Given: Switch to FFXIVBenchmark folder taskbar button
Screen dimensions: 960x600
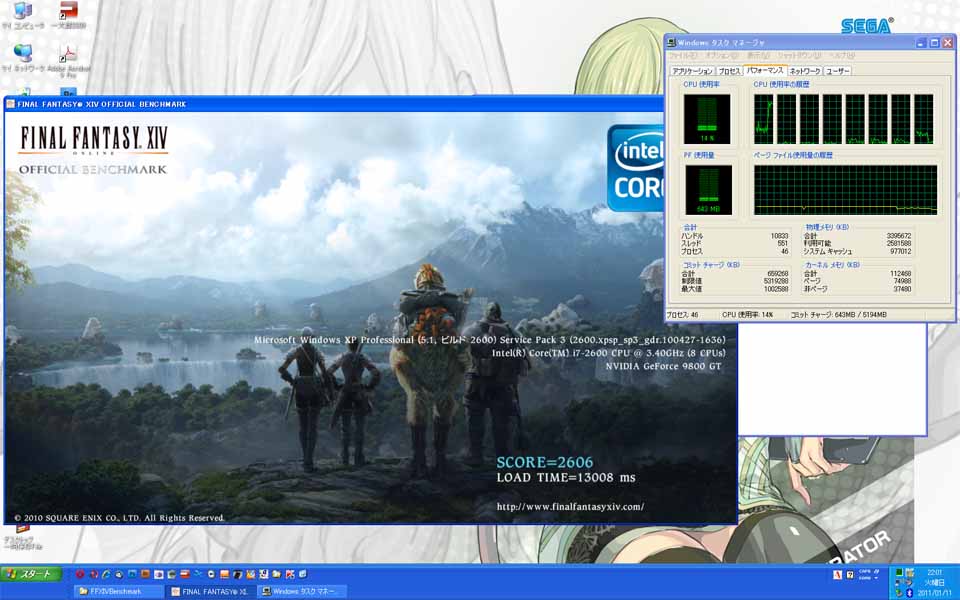Looking at the screenshot, I should (x=118, y=591).
